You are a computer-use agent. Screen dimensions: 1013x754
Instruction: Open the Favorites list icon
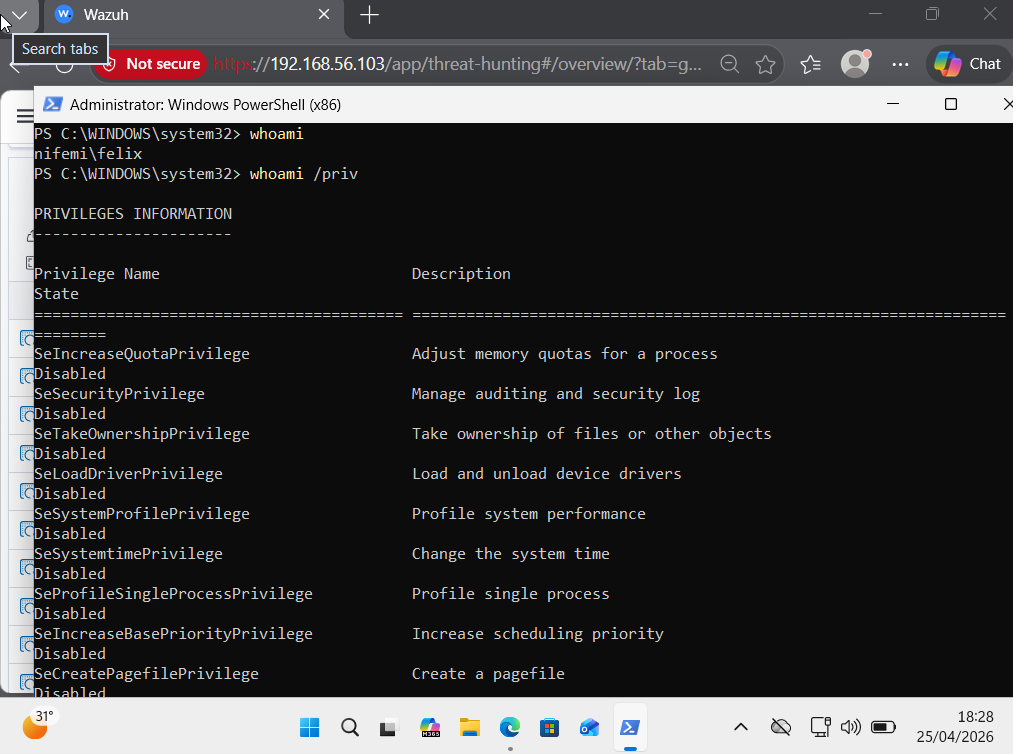[x=811, y=64]
